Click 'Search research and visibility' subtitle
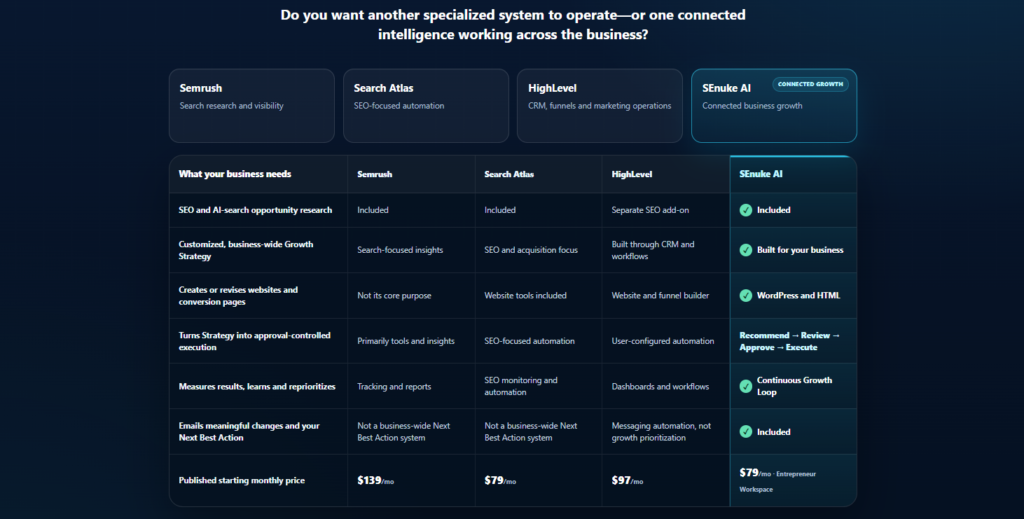 (231, 106)
